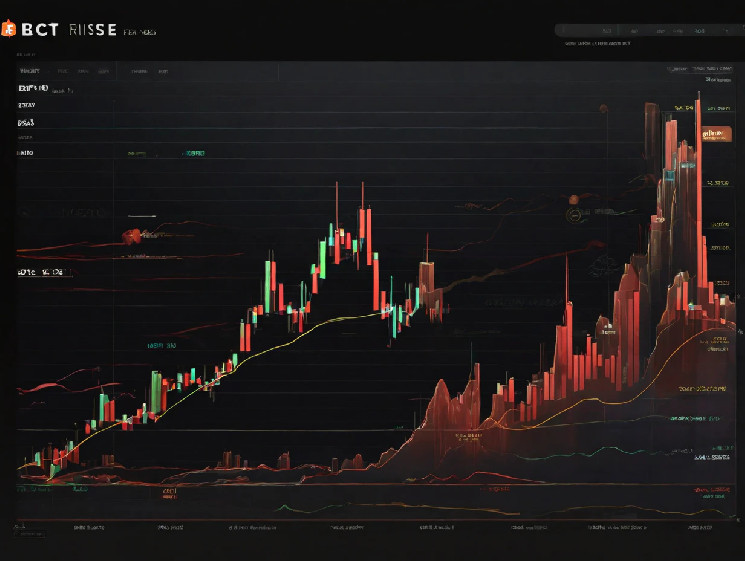The image size is (745, 561).
Task: Click the orange price tag on right axis
Action: click(716, 134)
